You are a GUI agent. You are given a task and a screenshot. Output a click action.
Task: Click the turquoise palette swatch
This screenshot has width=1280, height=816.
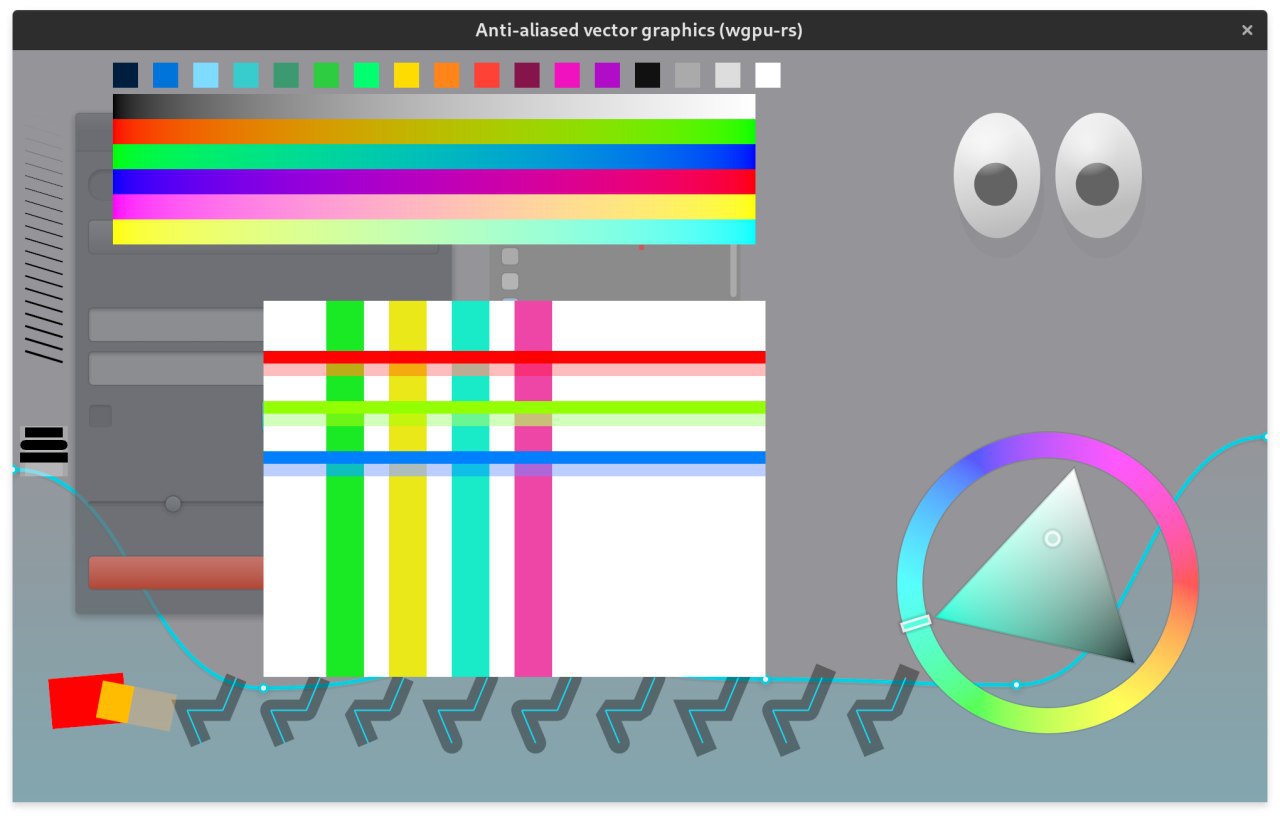(246, 75)
